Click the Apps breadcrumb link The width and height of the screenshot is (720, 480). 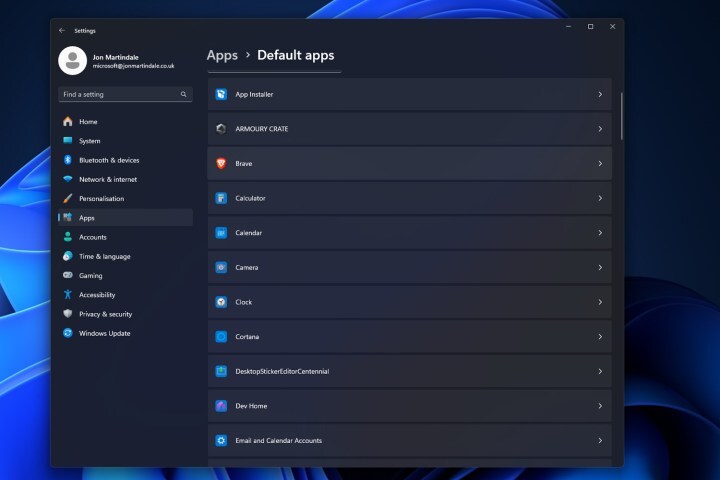(222, 55)
